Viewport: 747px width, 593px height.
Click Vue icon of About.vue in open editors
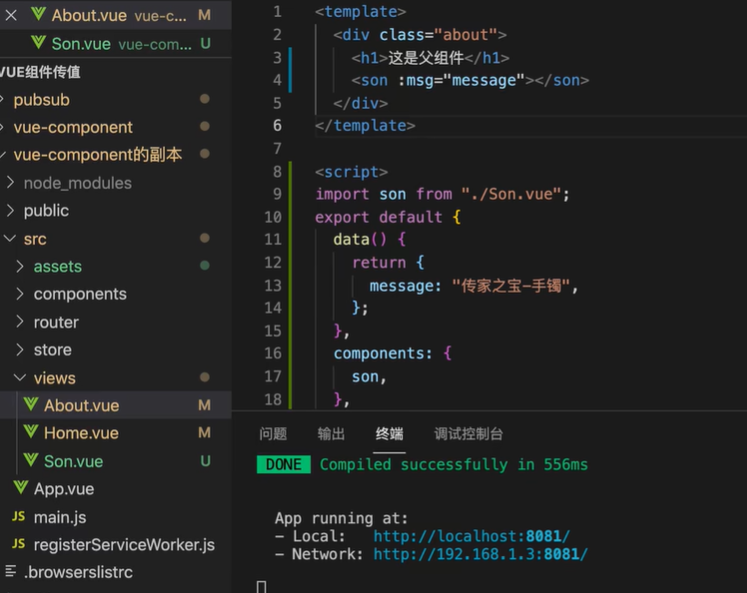coord(38,14)
